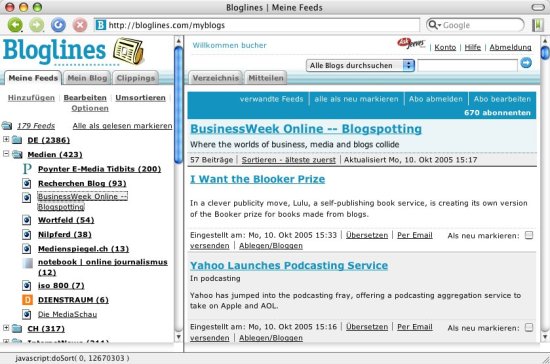Click 'Abo bearbeiten' in the blue bar
Screen dimensions: 550x364
(x=502, y=99)
